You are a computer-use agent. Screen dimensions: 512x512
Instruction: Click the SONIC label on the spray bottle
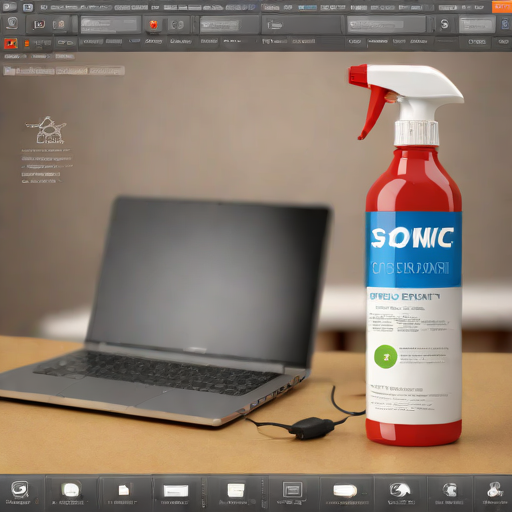pyautogui.click(x=413, y=238)
